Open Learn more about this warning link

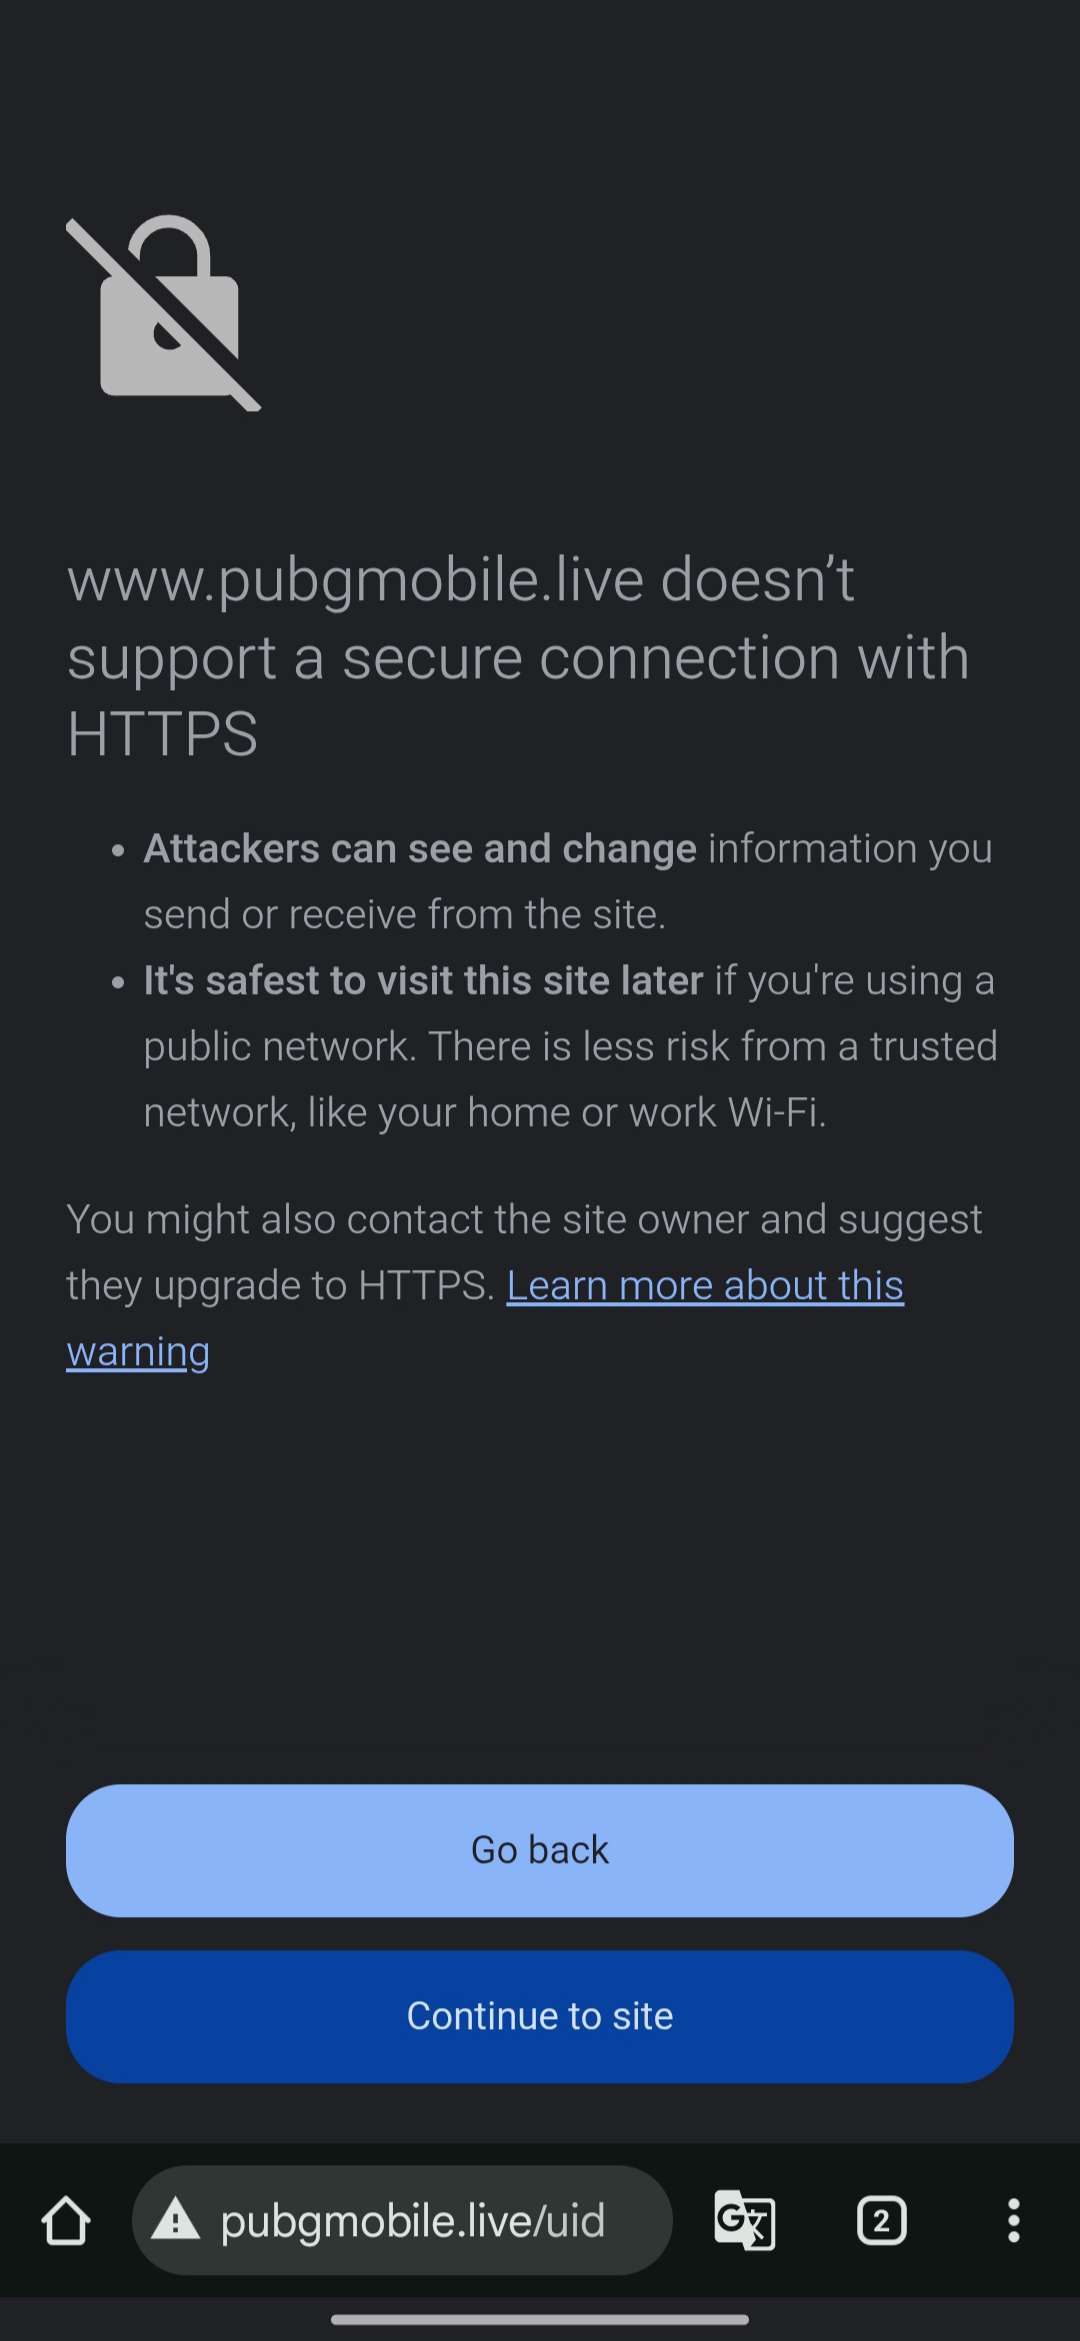click(704, 1286)
